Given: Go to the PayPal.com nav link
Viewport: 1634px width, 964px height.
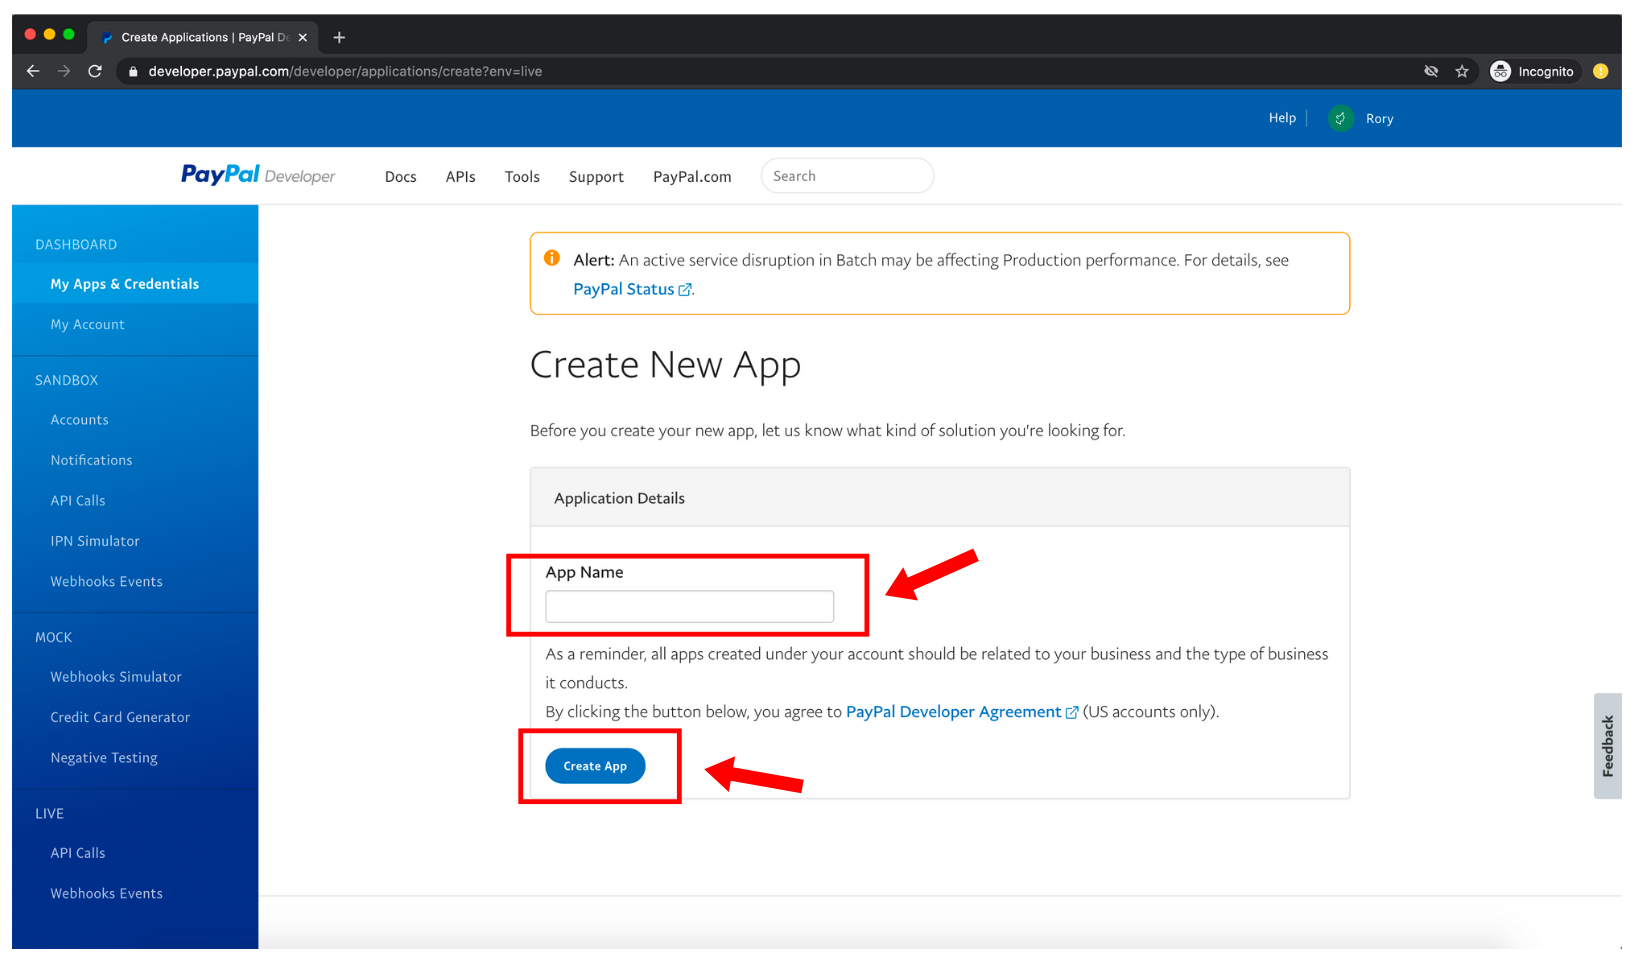Looking at the screenshot, I should tap(692, 176).
